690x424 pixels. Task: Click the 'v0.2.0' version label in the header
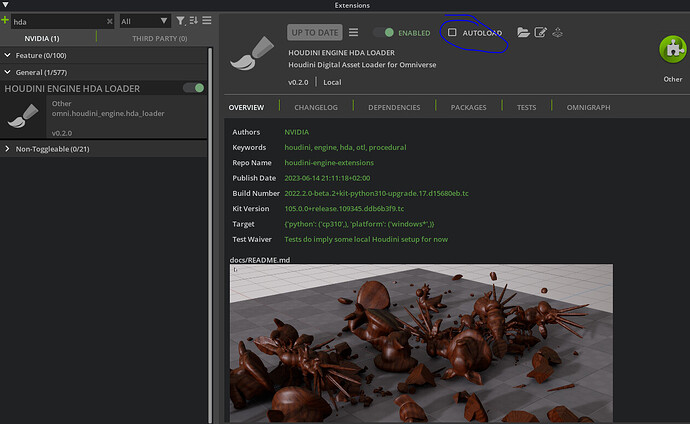(298, 82)
